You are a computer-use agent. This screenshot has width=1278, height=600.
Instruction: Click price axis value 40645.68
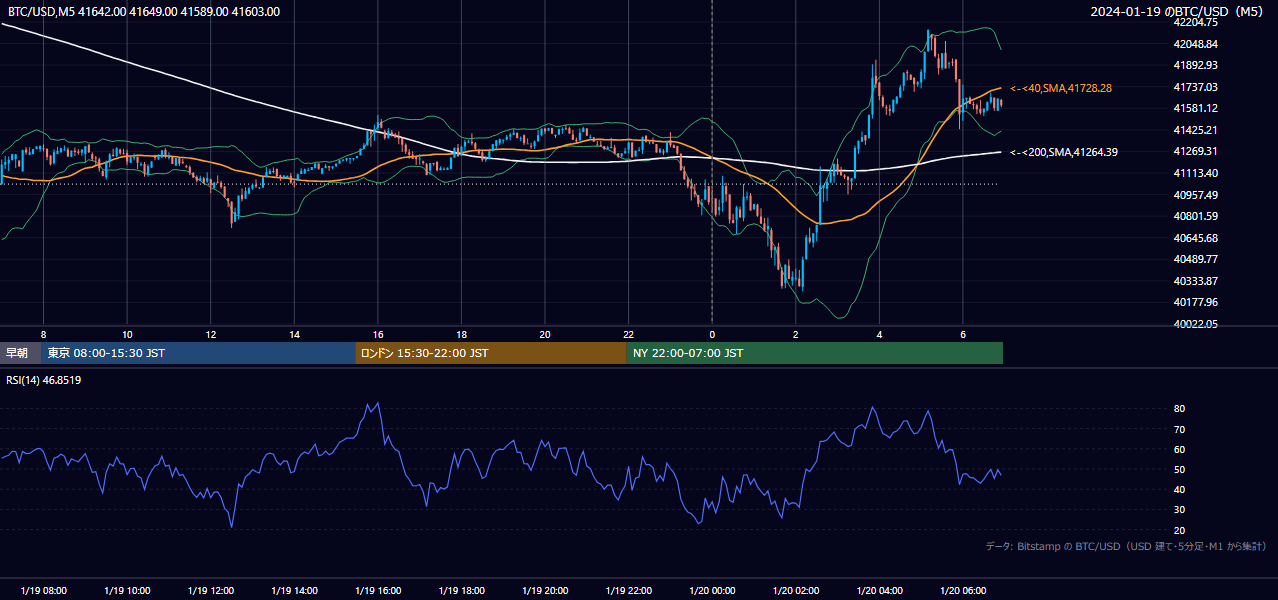pos(1196,238)
